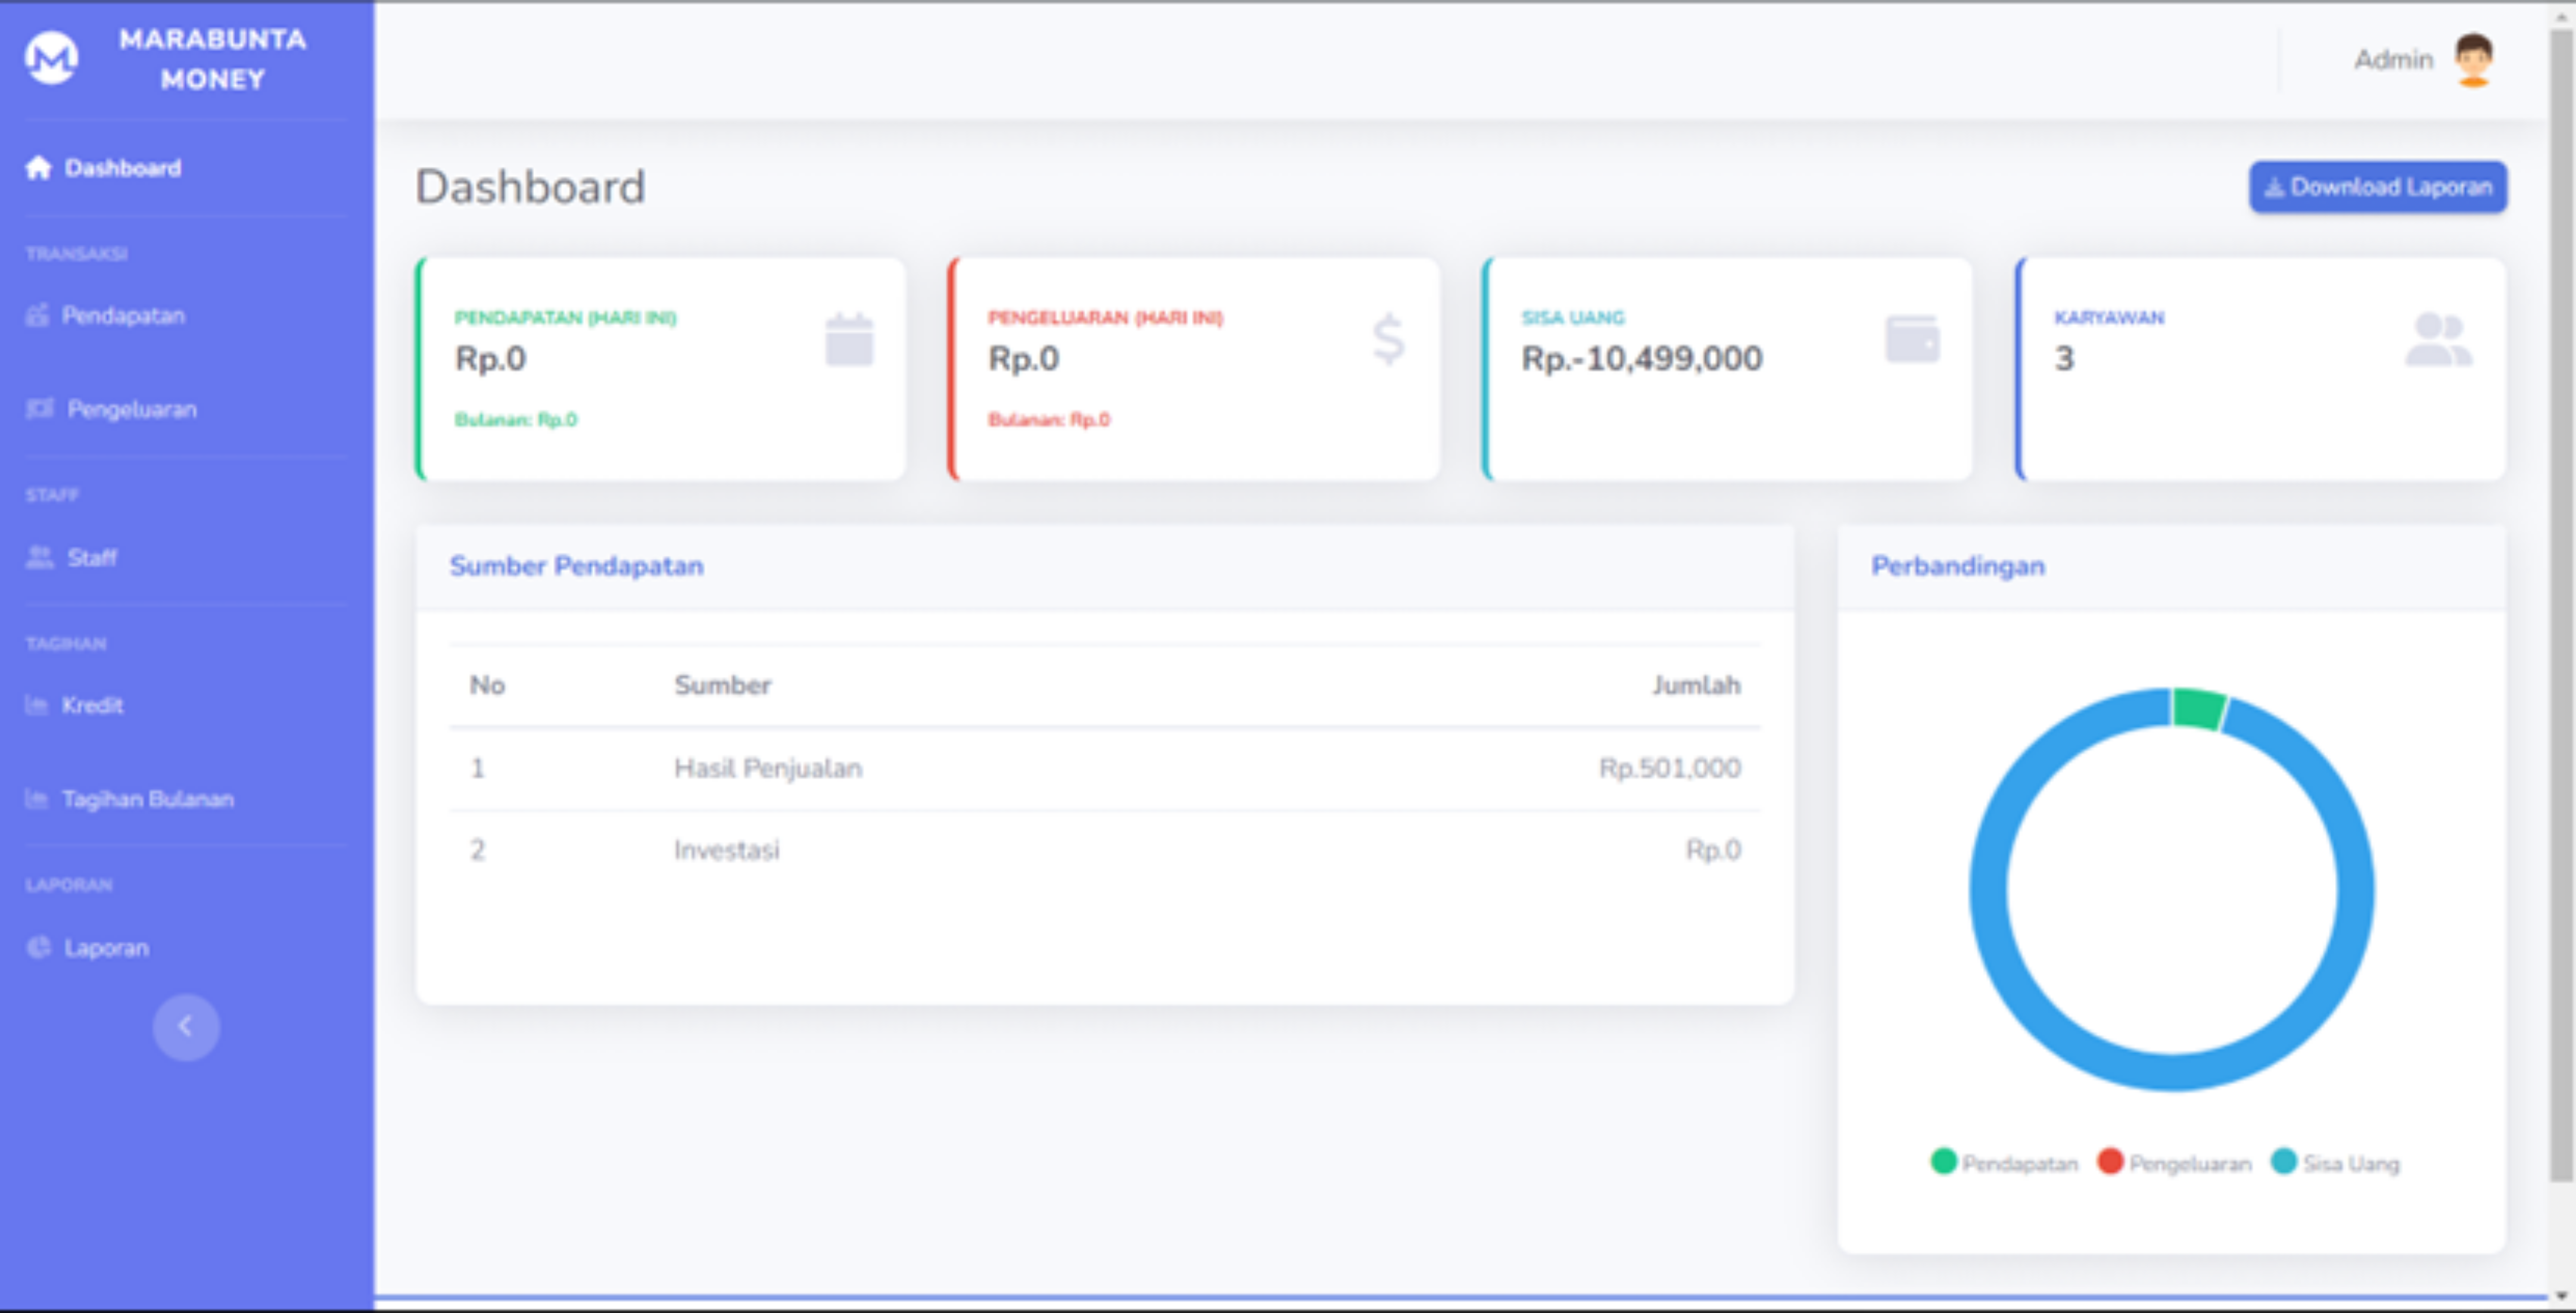The image size is (2576, 1313).
Task: Click the Pendapatan sidebar icon
Action: coord(37,315)
